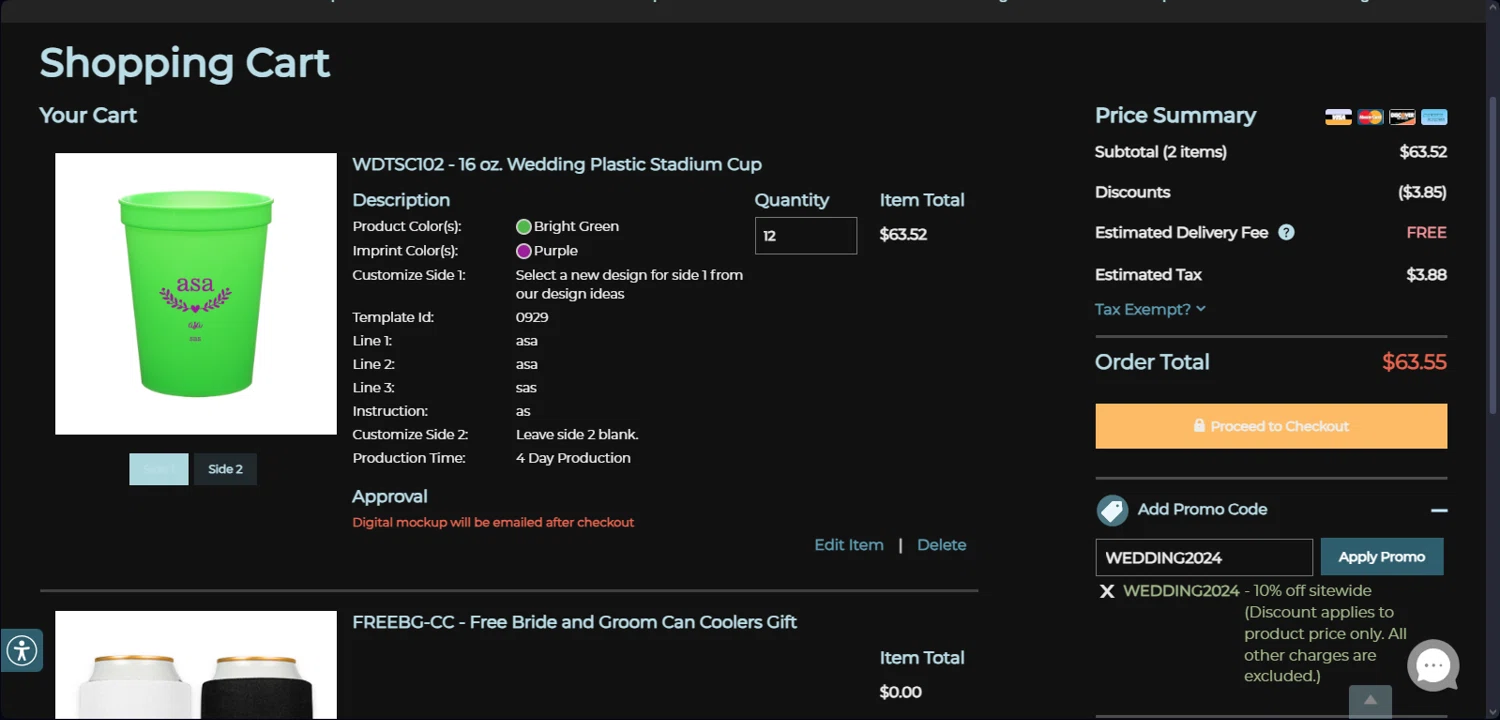Edit the stadium cup item

click(848, 545)
